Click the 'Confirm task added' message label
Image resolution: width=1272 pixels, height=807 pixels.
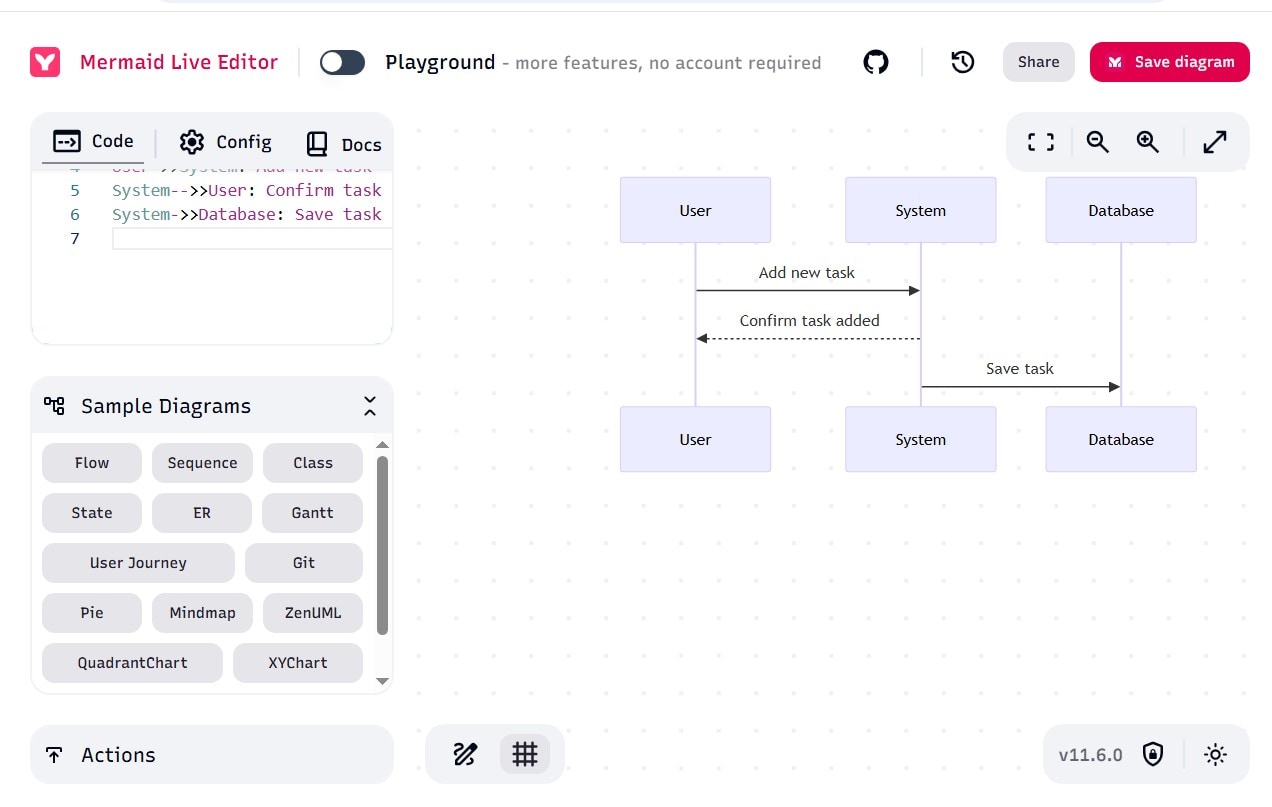(x=810, y=320)
